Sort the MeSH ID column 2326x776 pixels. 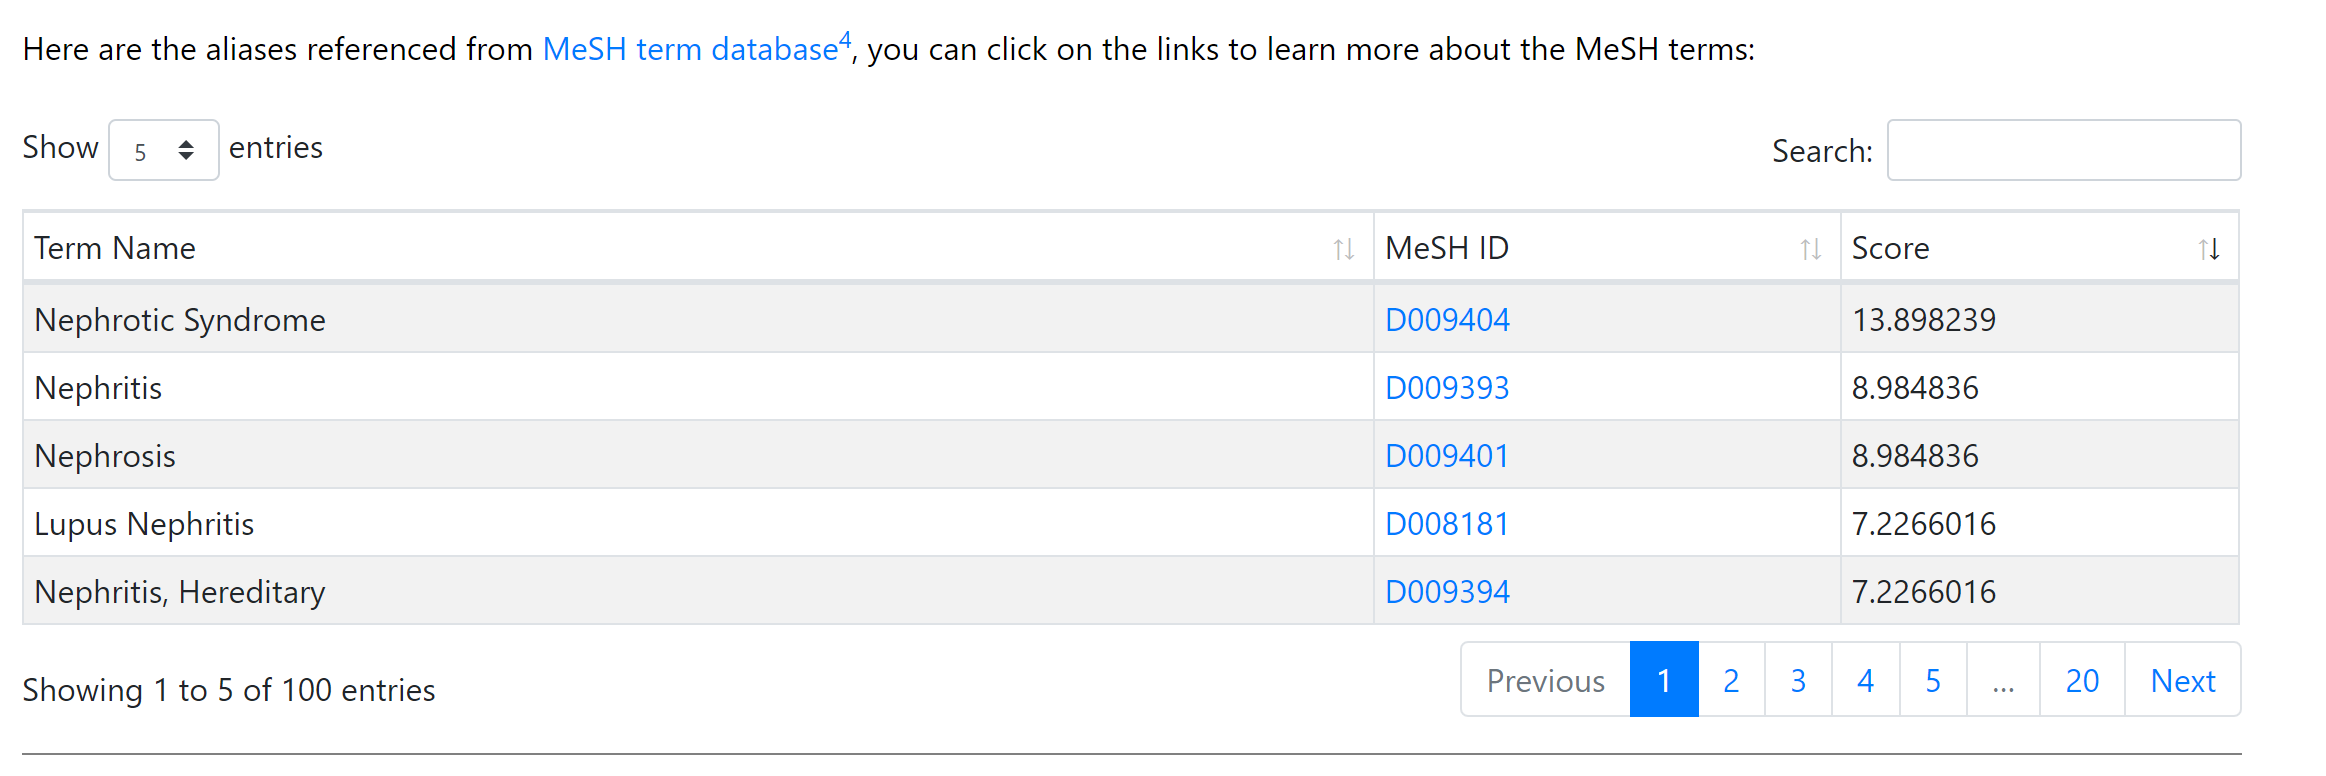tap(1810, 249)
